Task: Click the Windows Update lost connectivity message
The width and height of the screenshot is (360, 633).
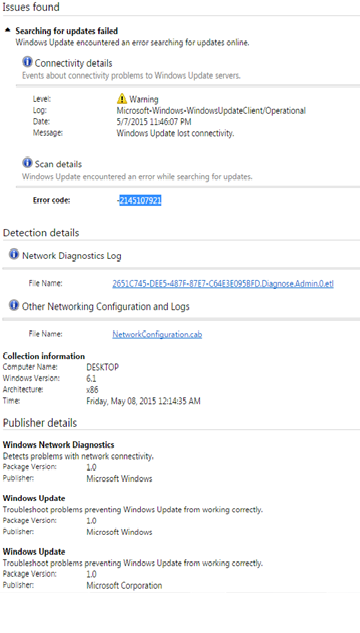Action: coord(175,133)
